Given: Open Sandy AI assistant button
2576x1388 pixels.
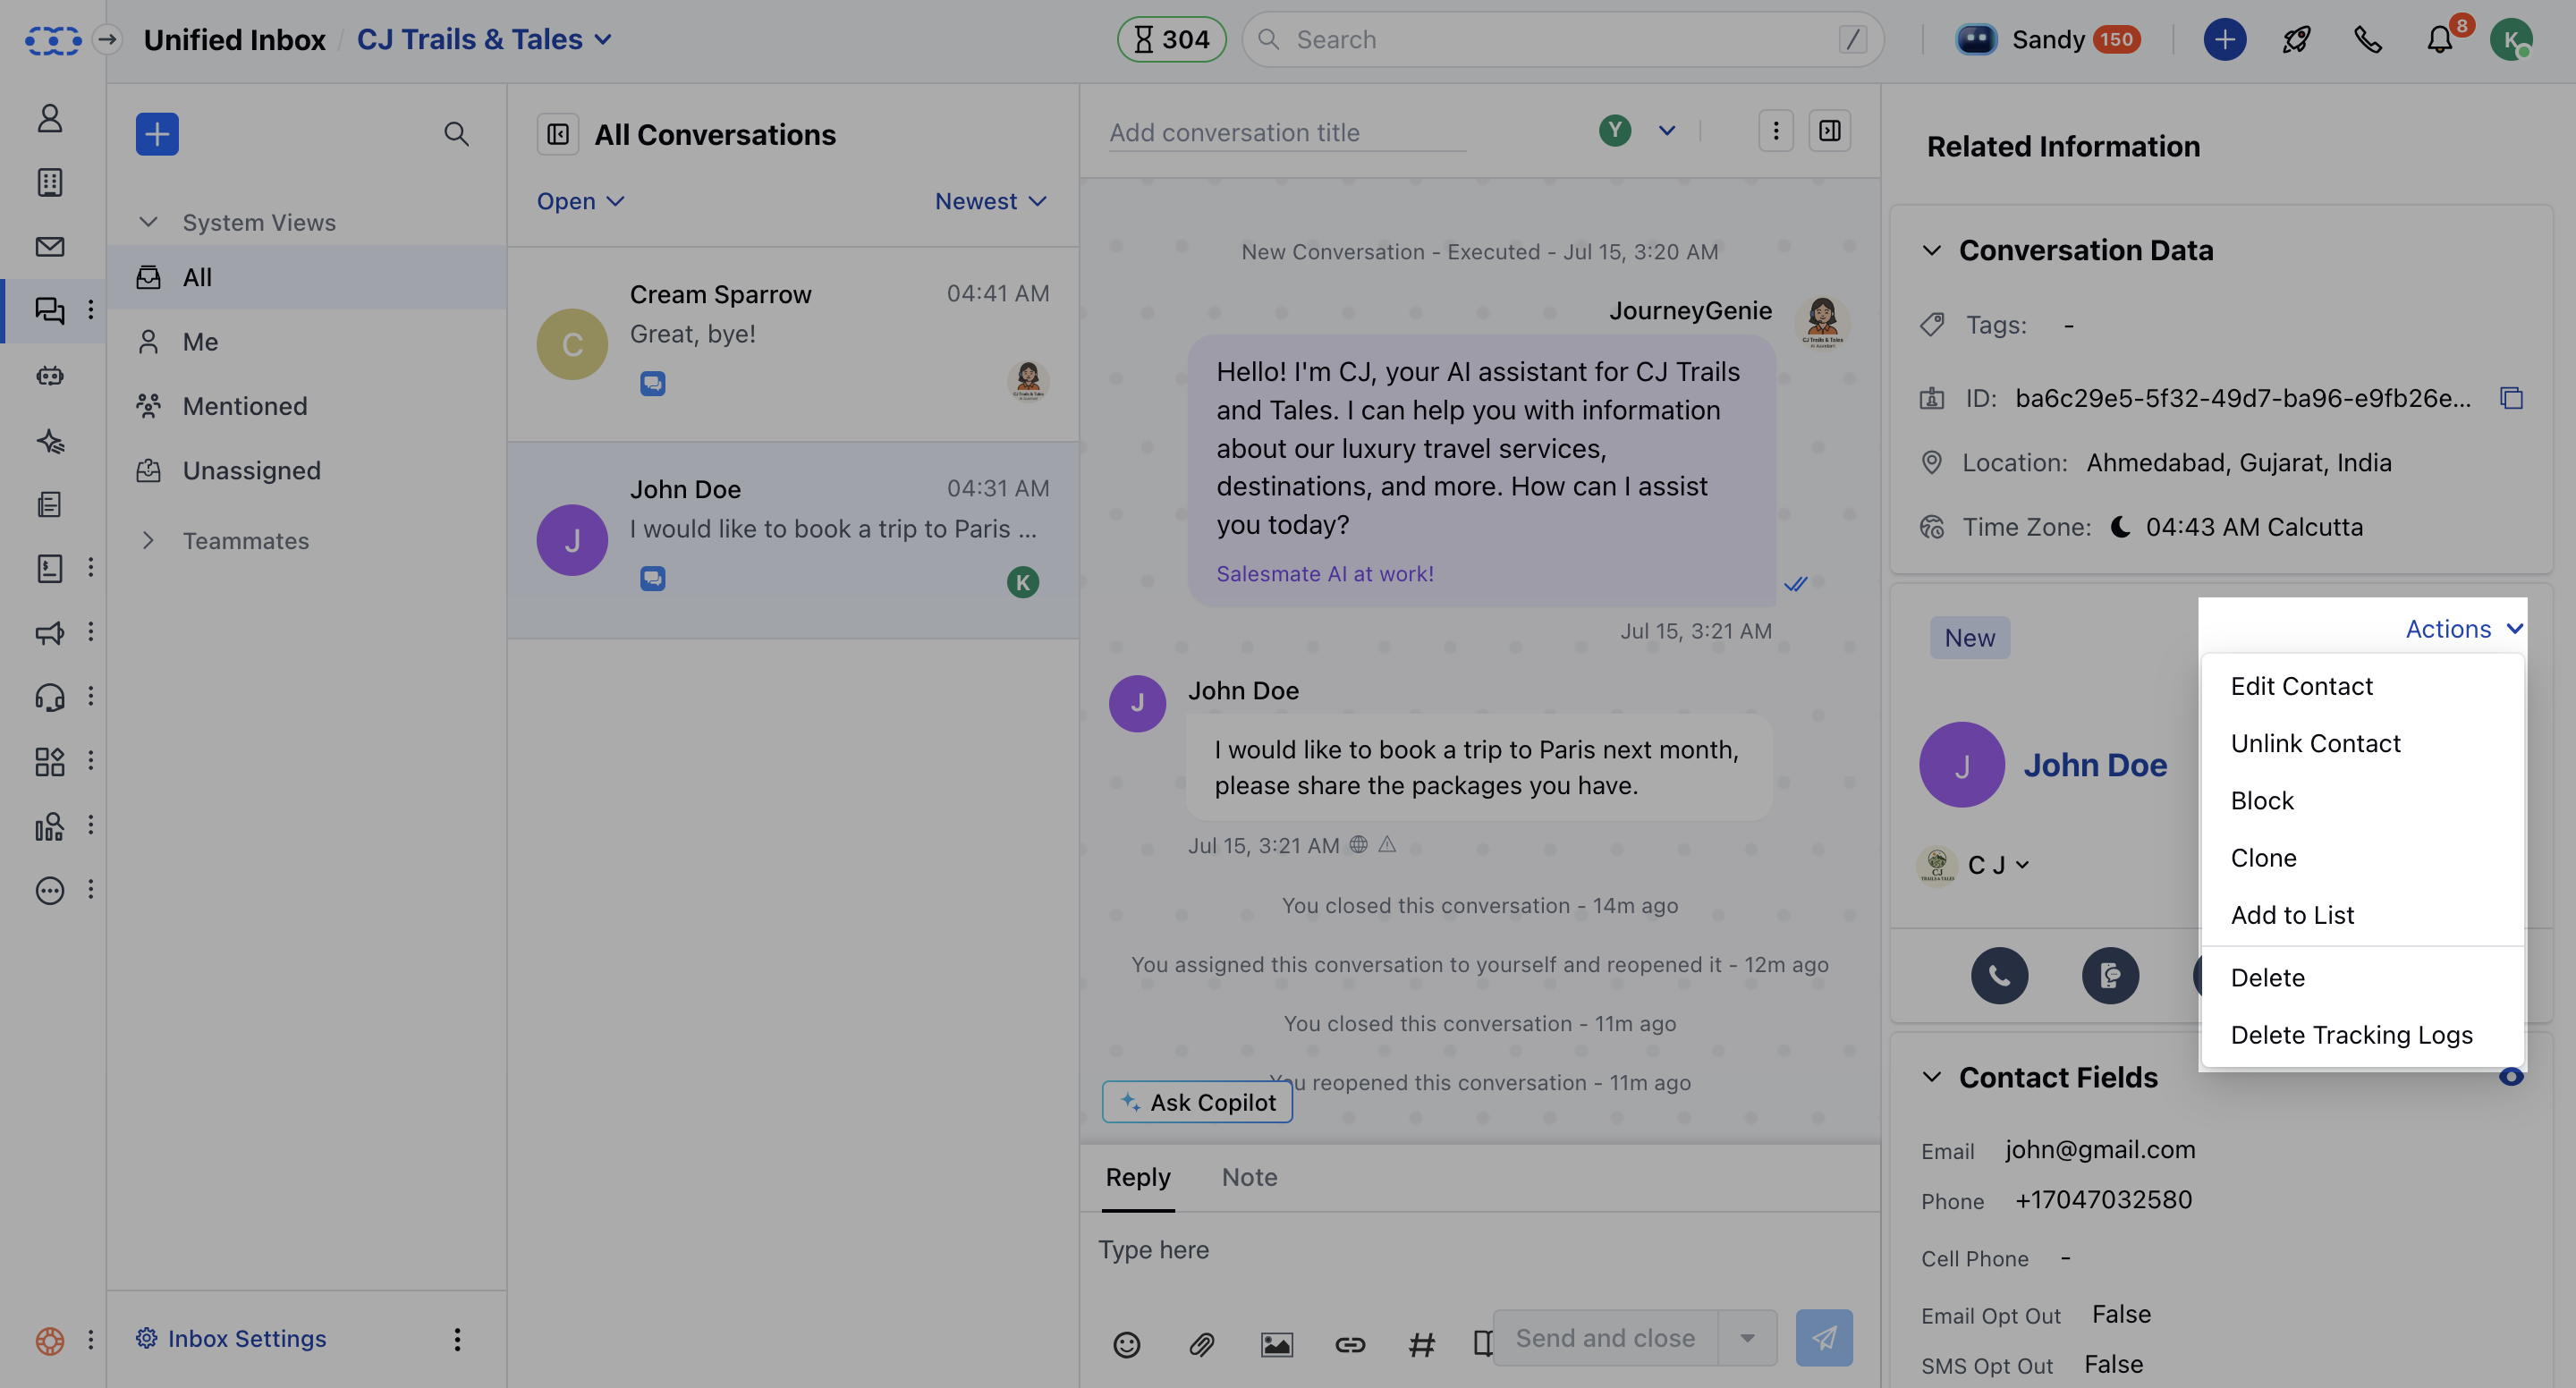Looking at the screenshot, I should tap(2049, 40).
